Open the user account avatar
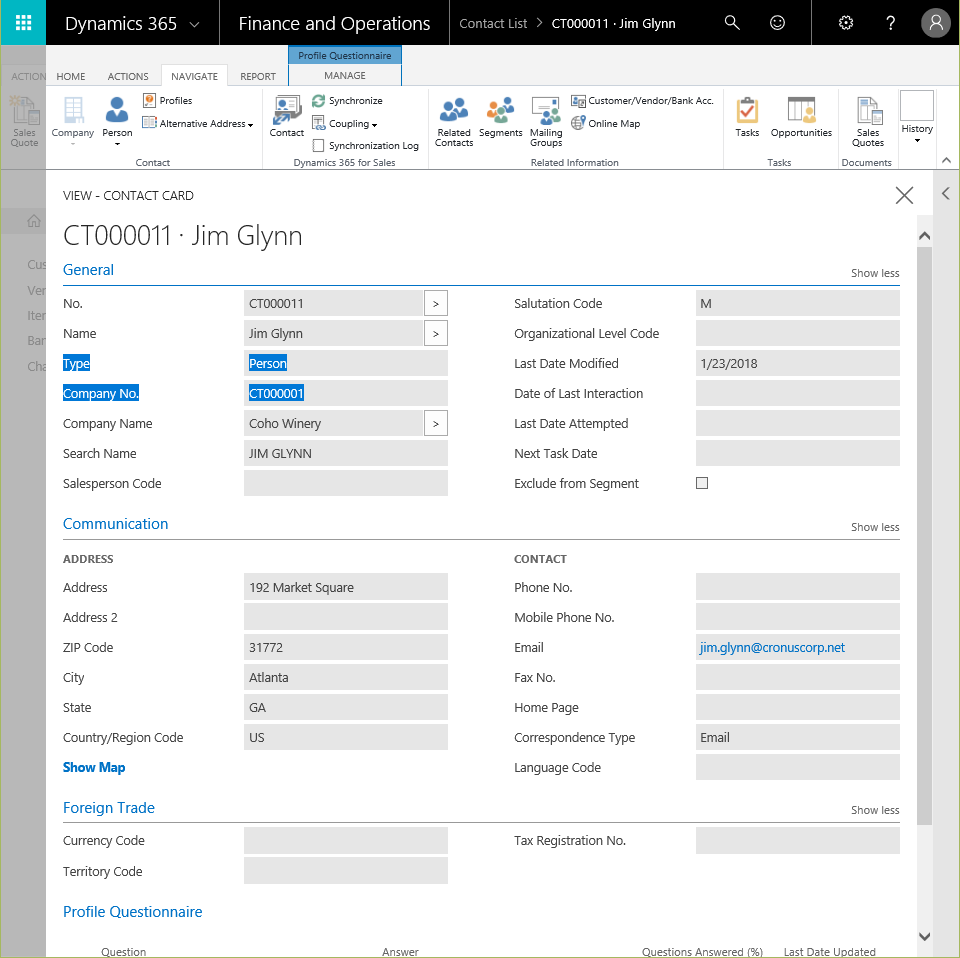This screenshot has width=960, height=958. coord(936,23)
